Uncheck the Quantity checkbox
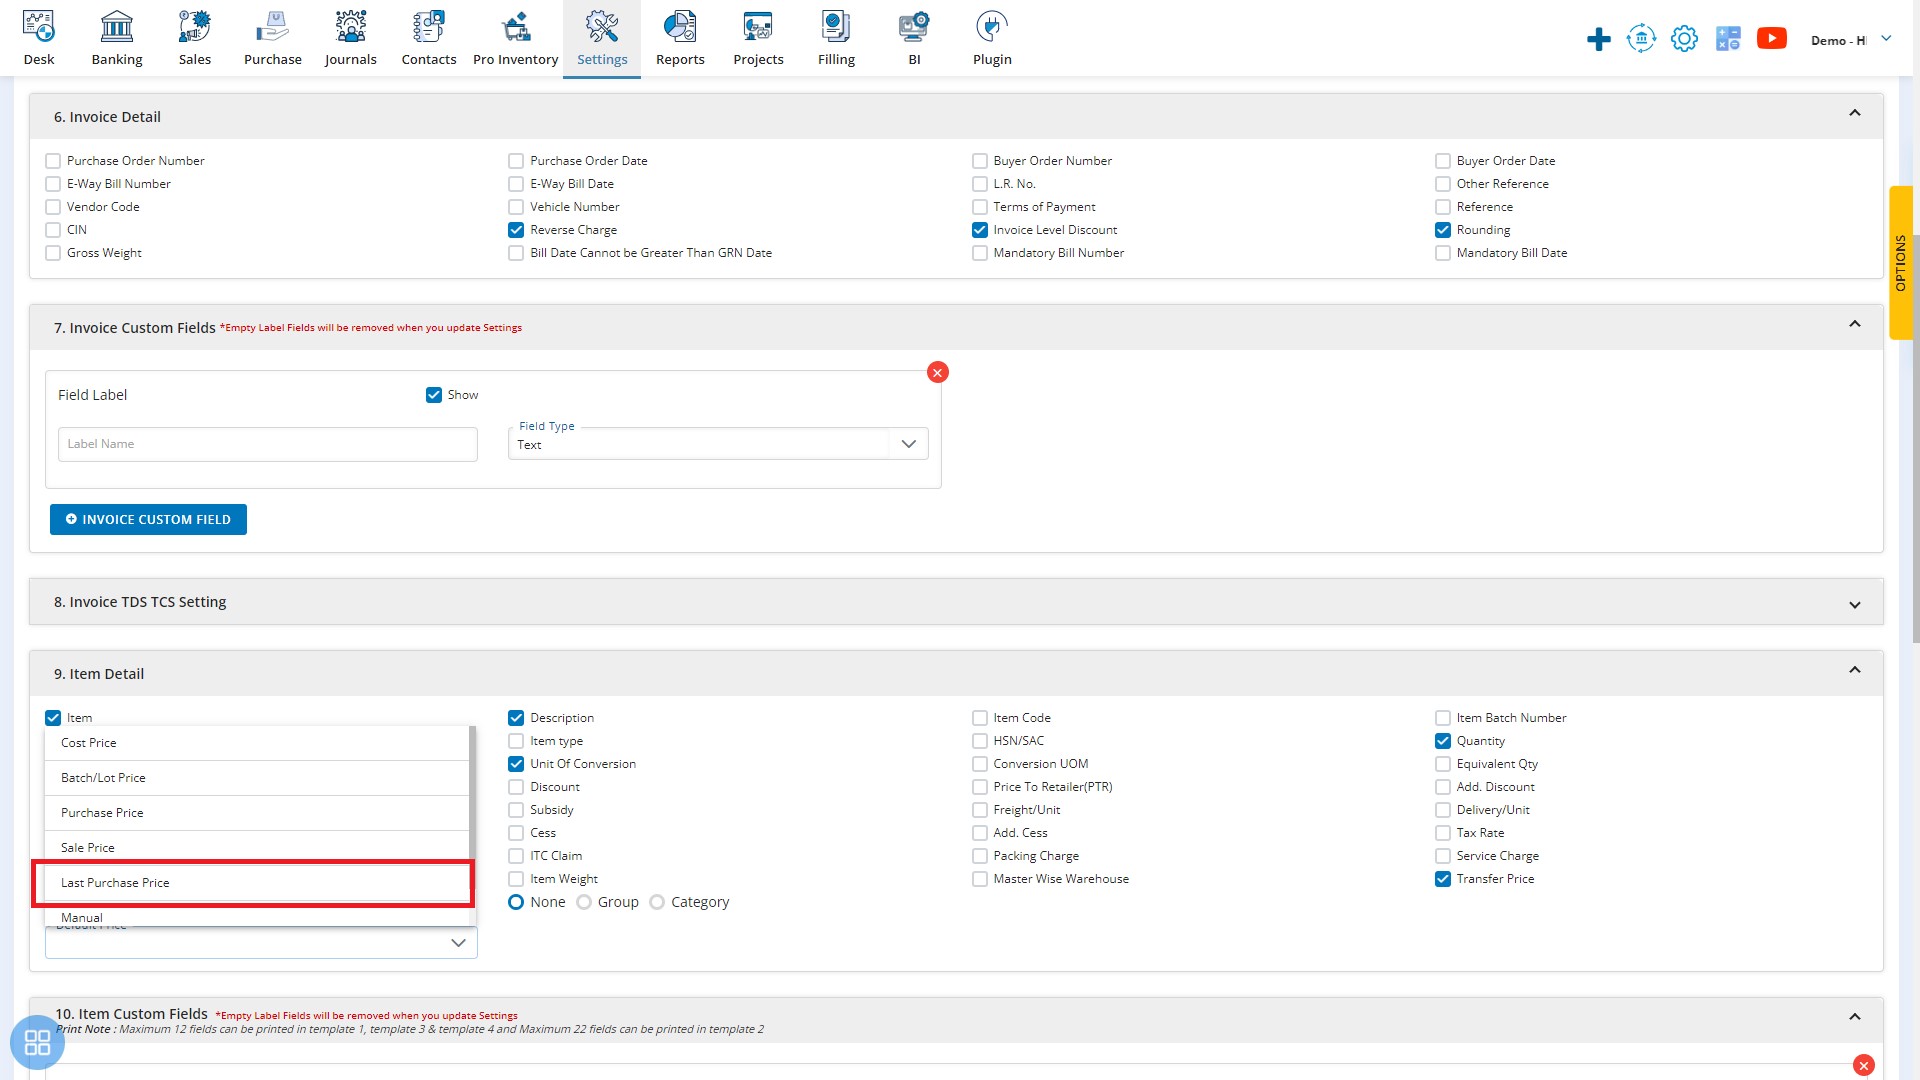Screen dimensions: 1920x1080 click(x=1443, y=741)
